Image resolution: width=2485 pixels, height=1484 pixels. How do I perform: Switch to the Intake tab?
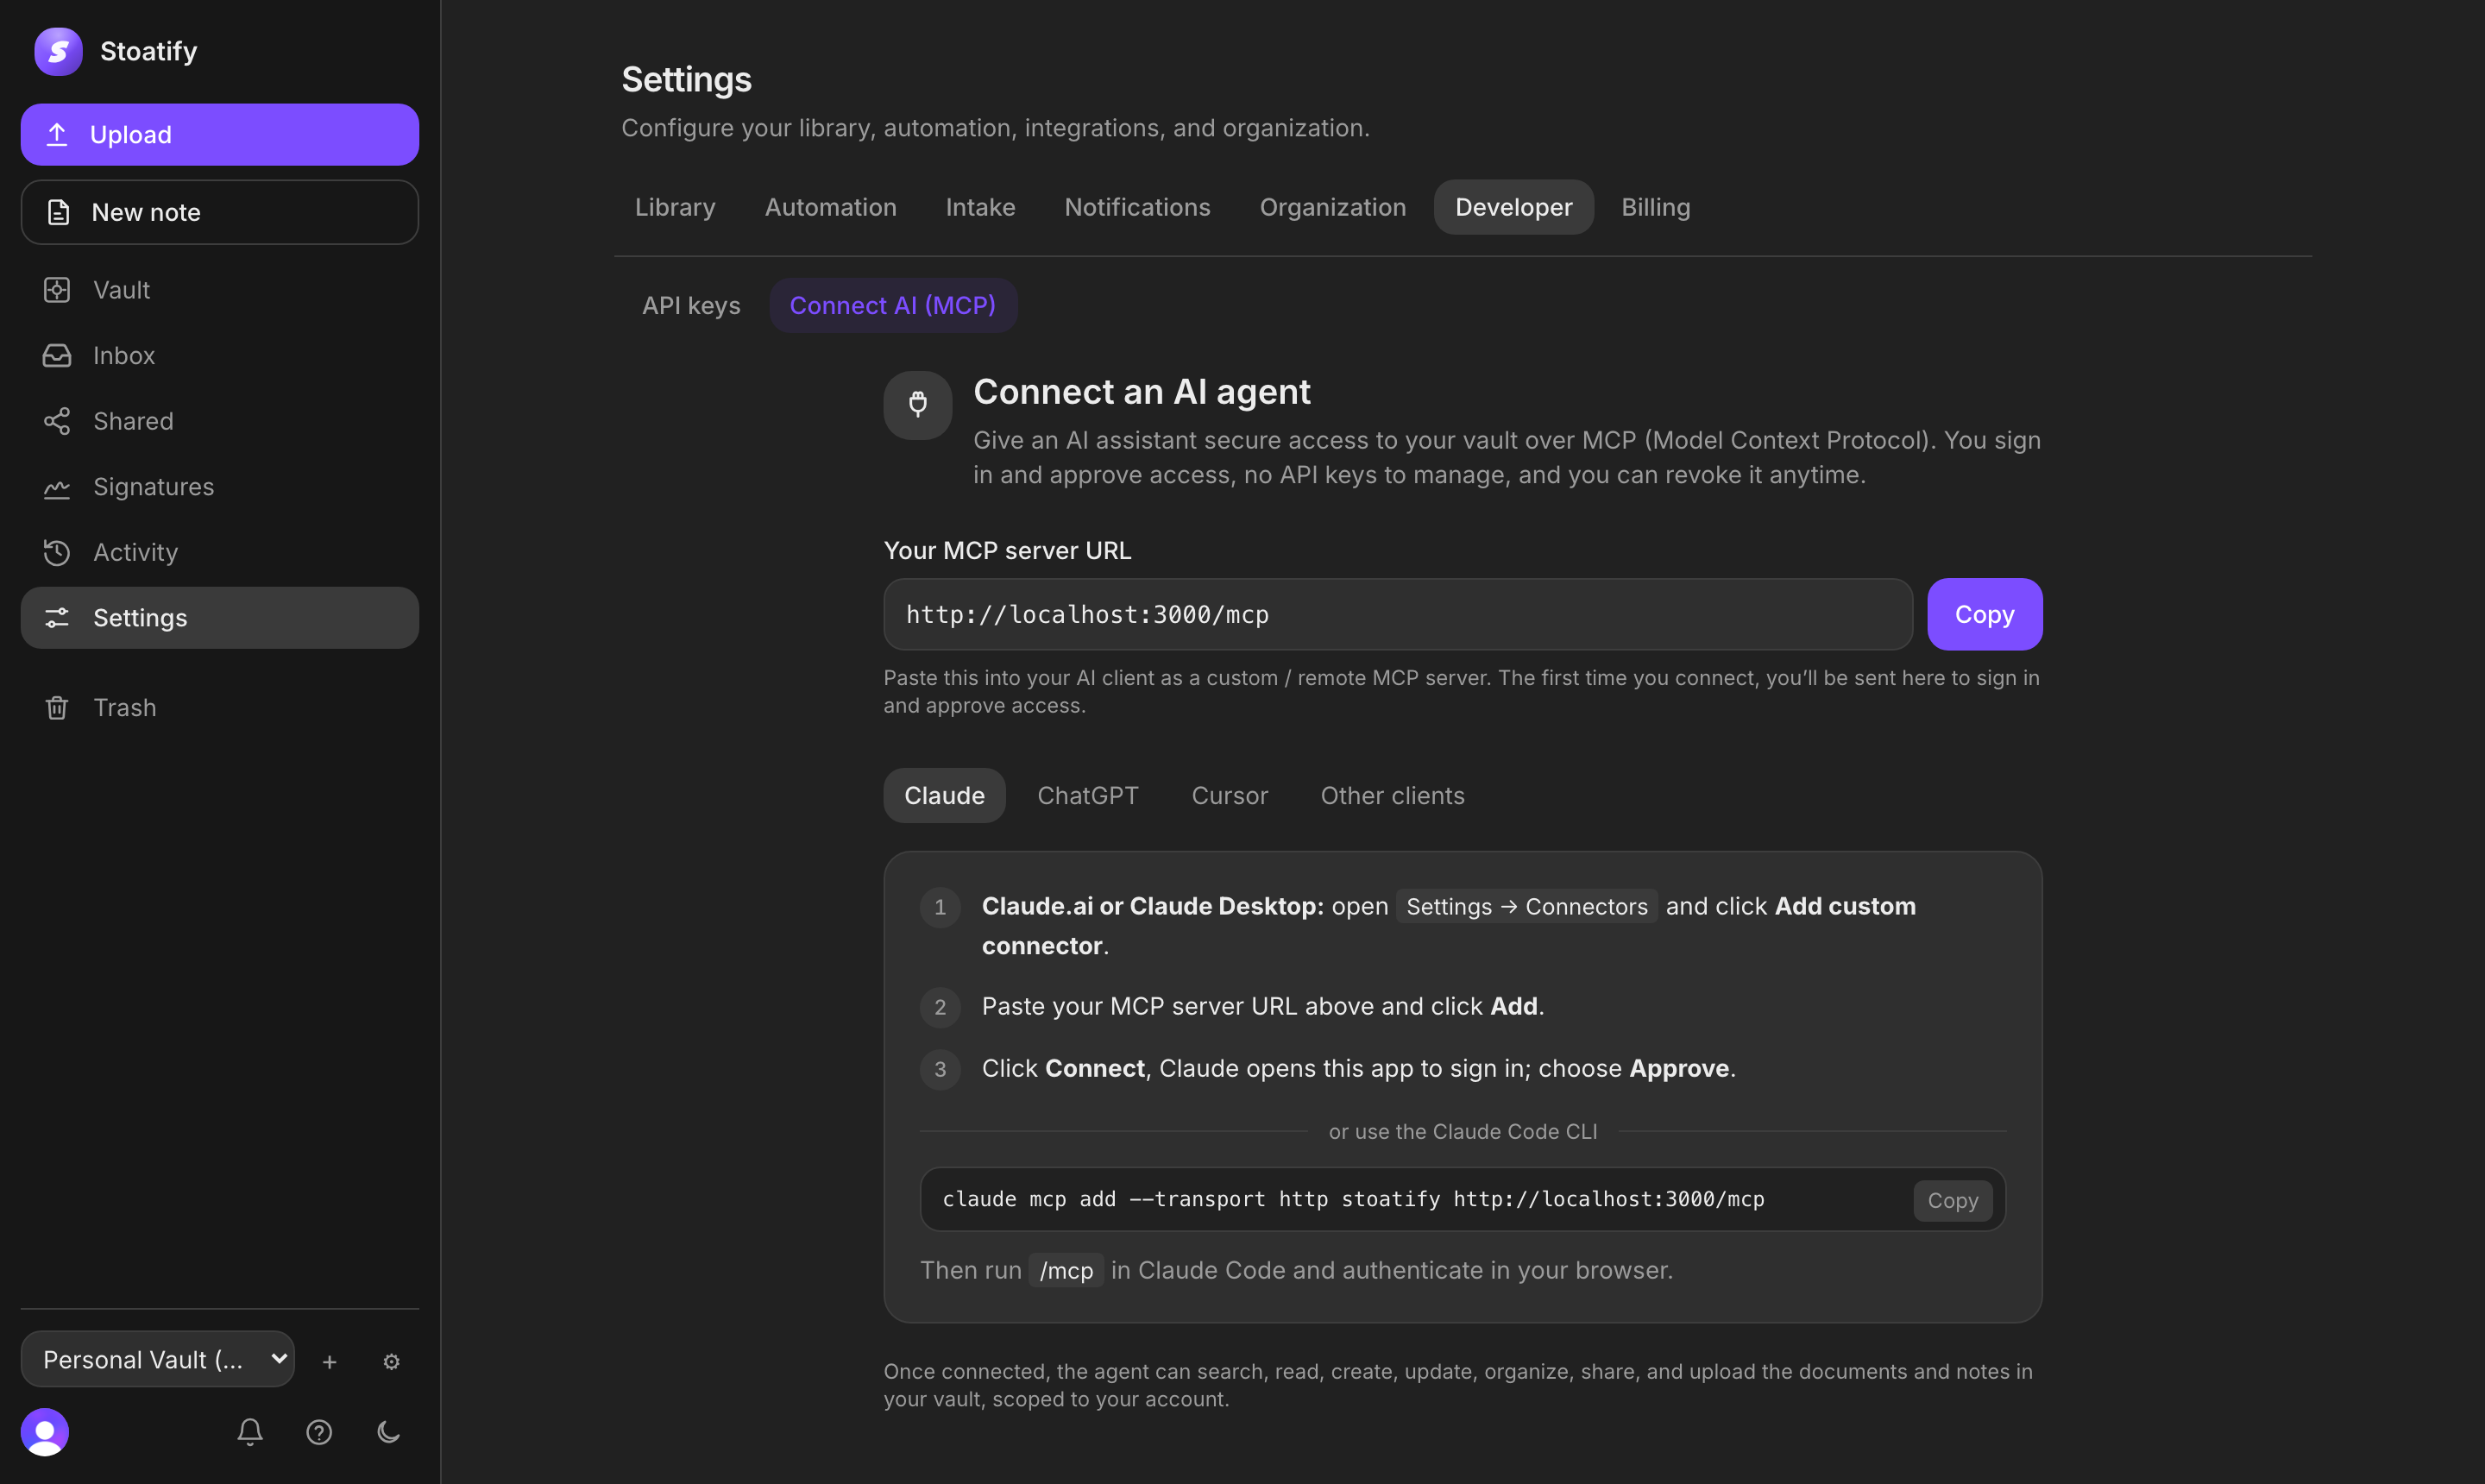click(980, 207)
